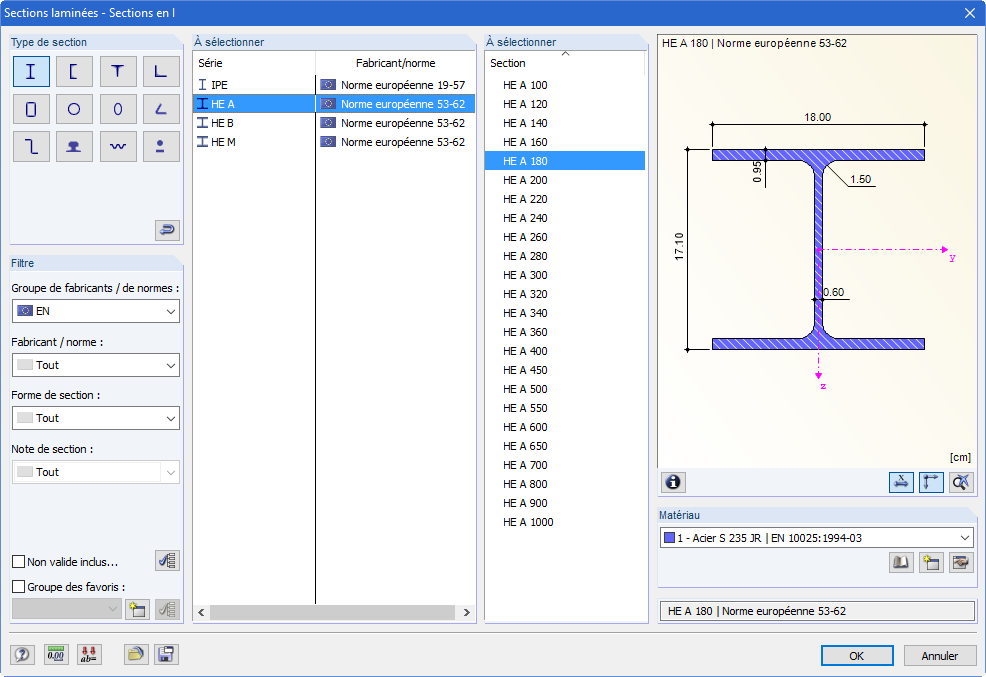
Task: Select the rail section type icon
Action: click(74, 146)
